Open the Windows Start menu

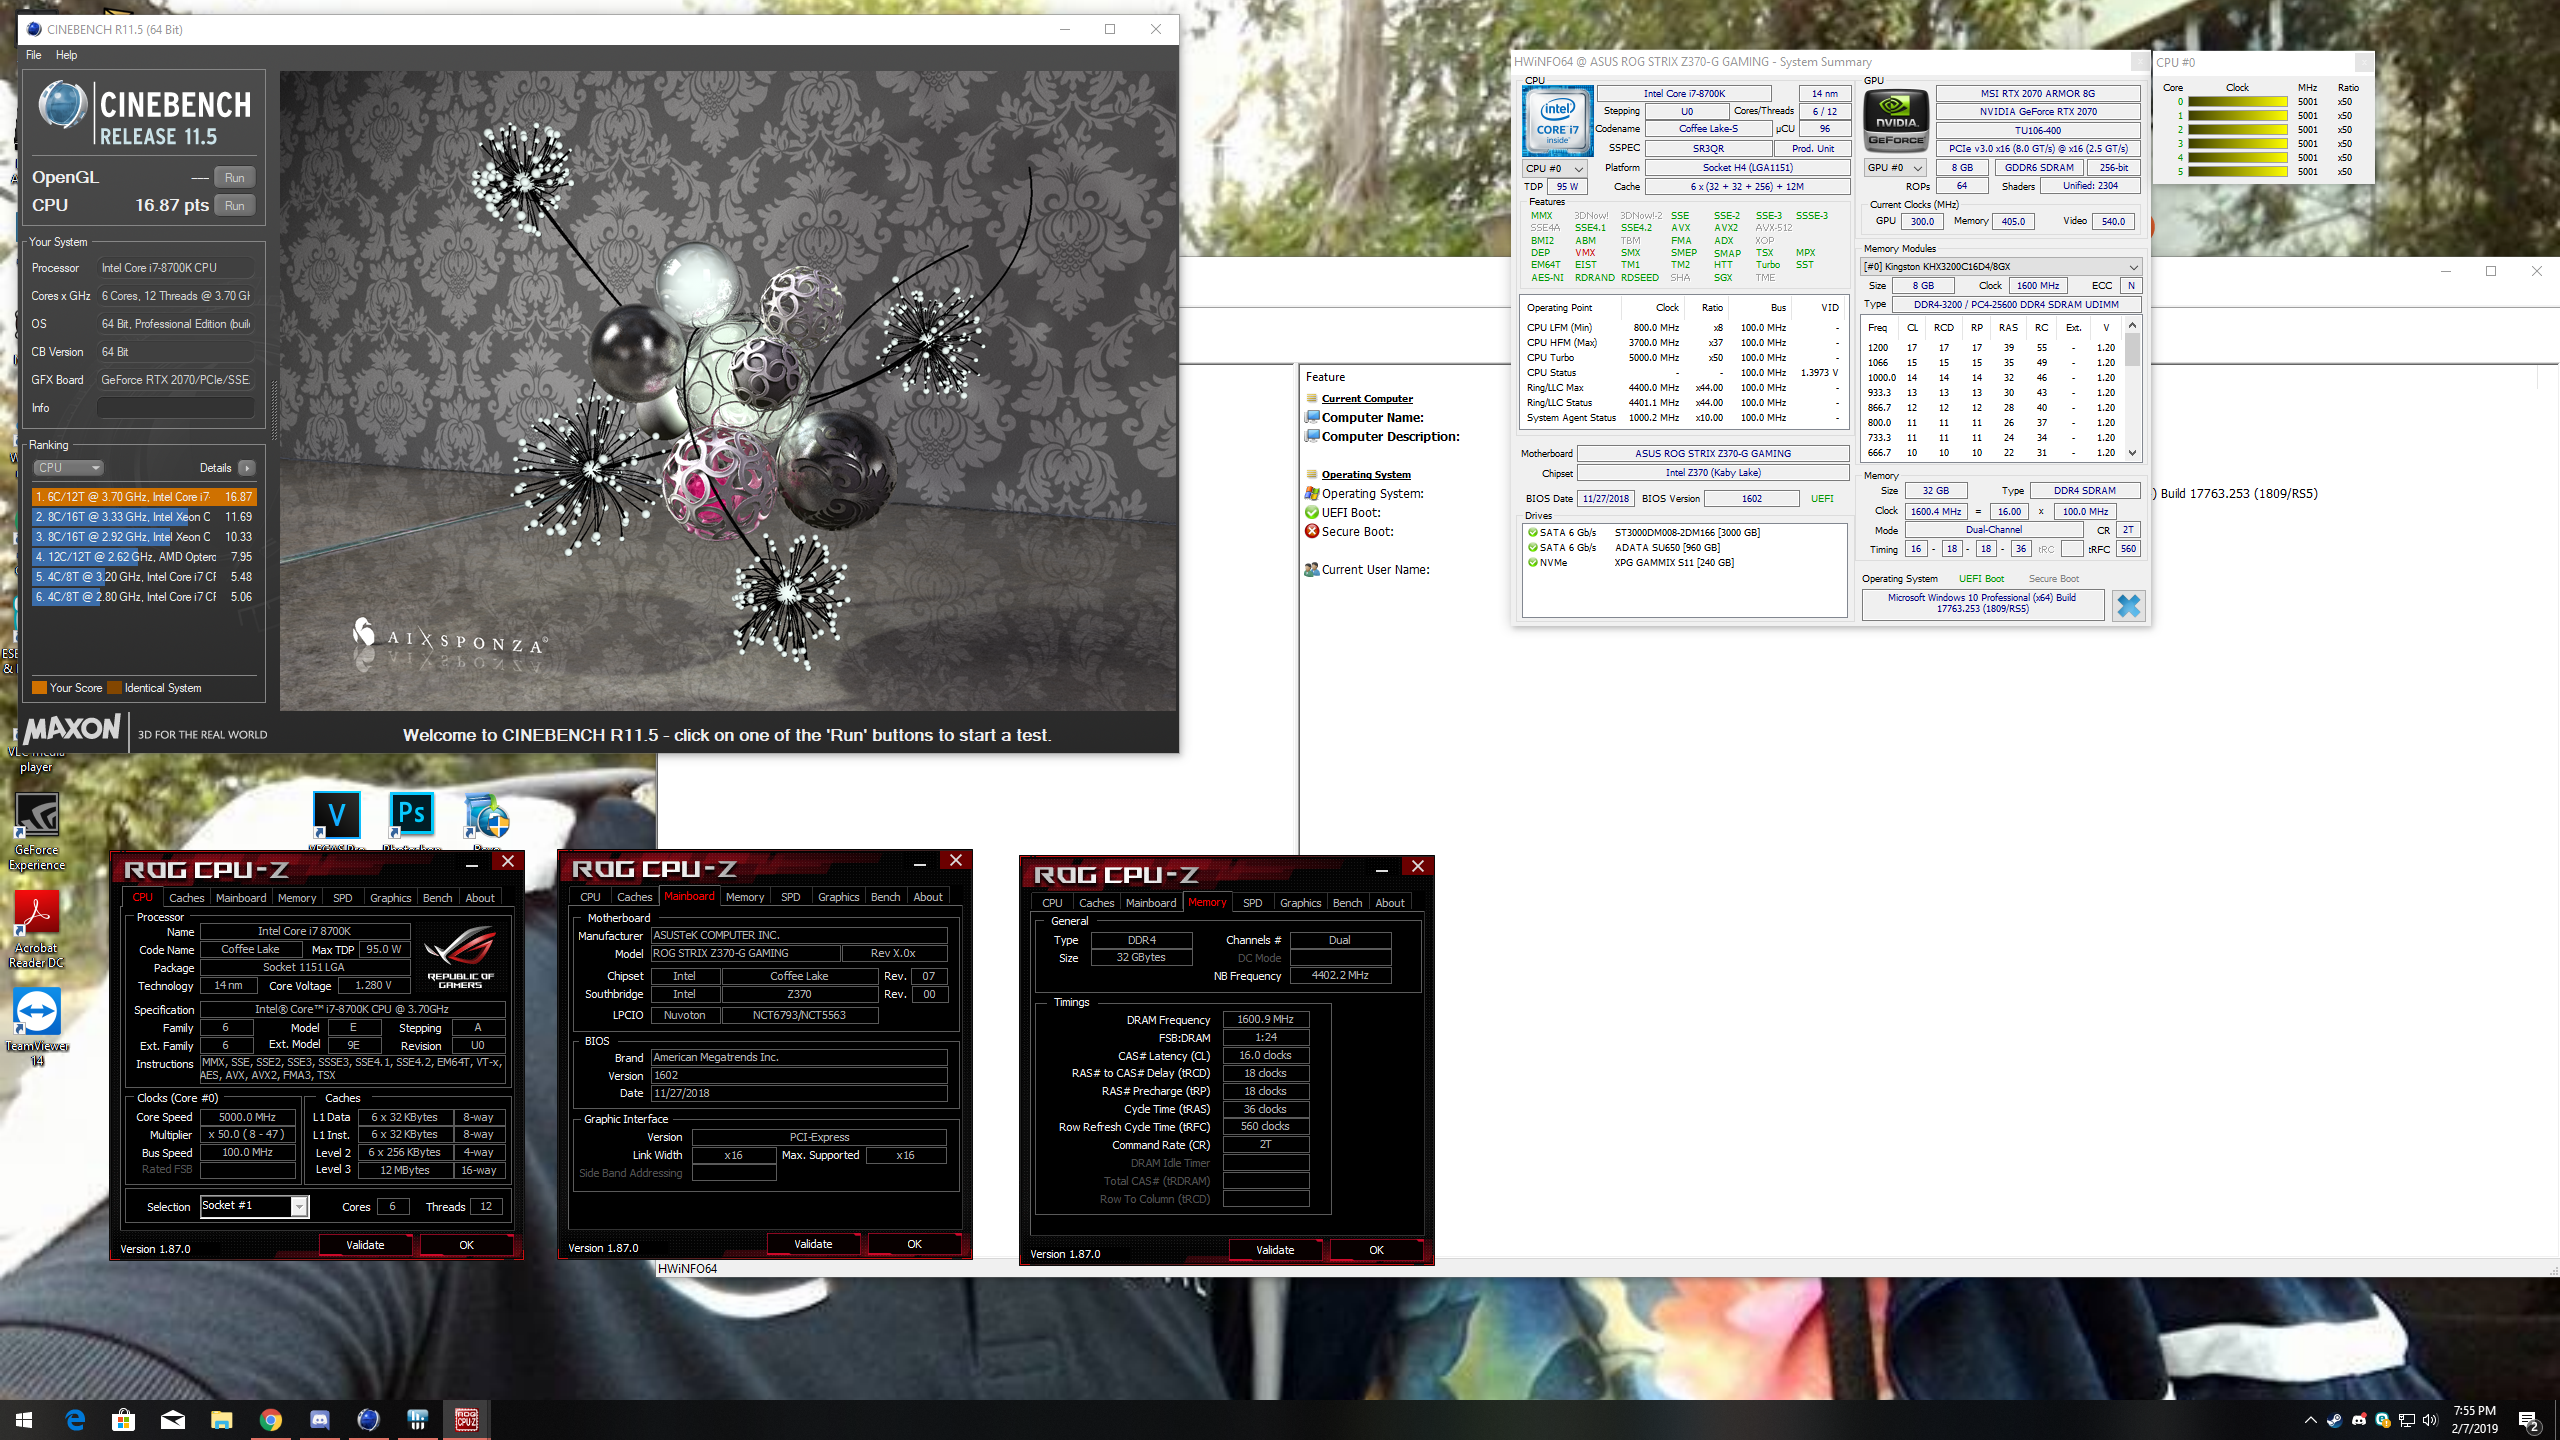(24, 1419)
